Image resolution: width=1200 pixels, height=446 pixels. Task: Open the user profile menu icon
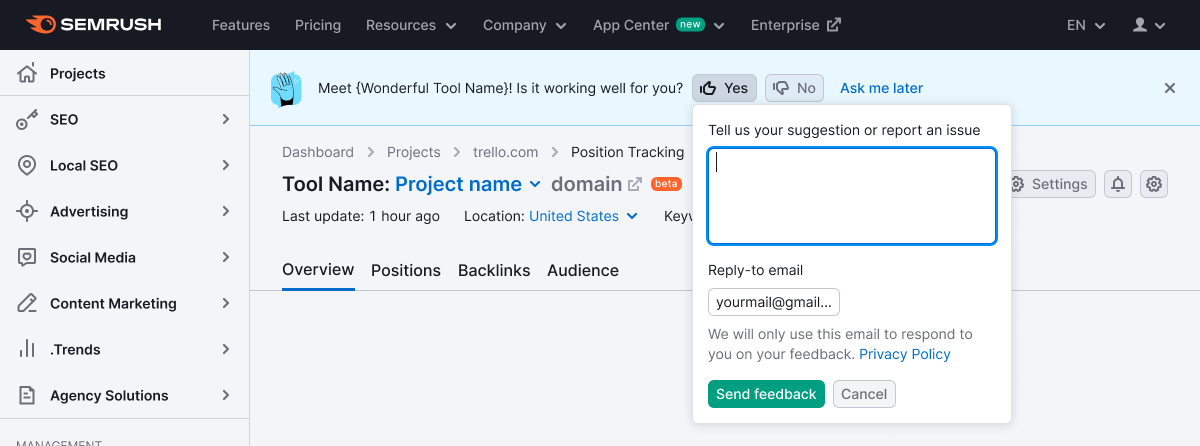point(1149,25)
